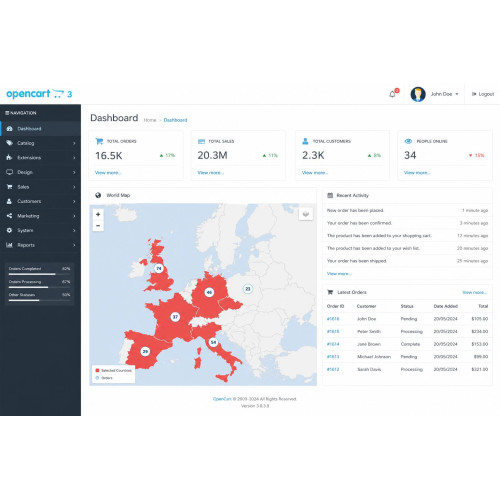Expand the Reports sidebar section
Screen dimensions: 500x500
point(40,245)
